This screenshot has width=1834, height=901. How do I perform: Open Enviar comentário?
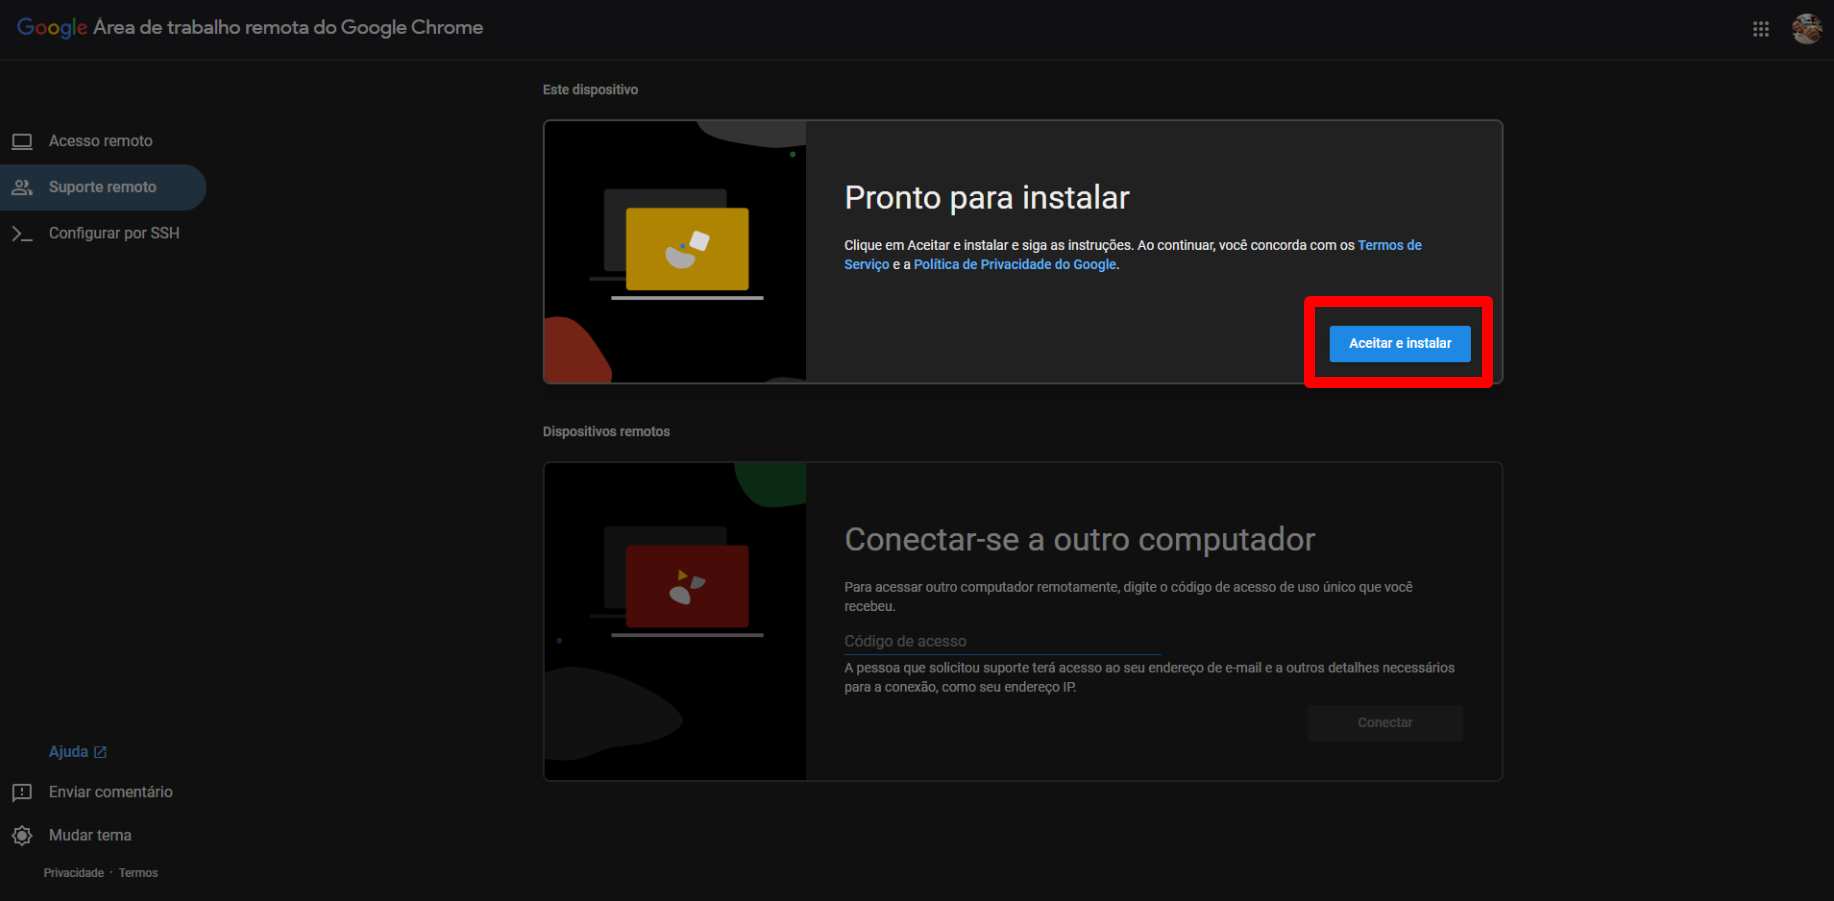tap(111, 792)
